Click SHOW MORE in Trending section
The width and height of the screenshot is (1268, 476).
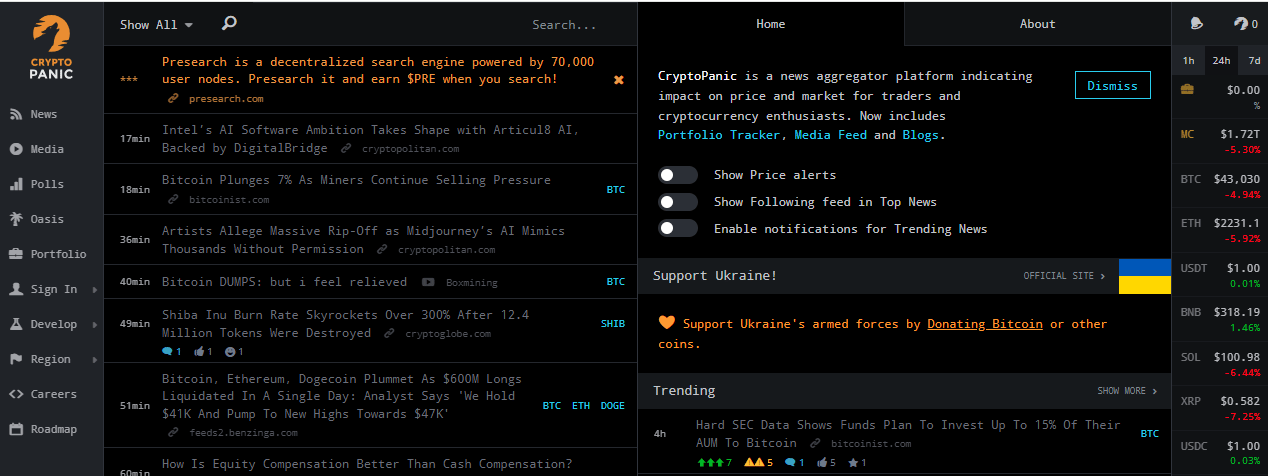click(x=1127, y=391)
